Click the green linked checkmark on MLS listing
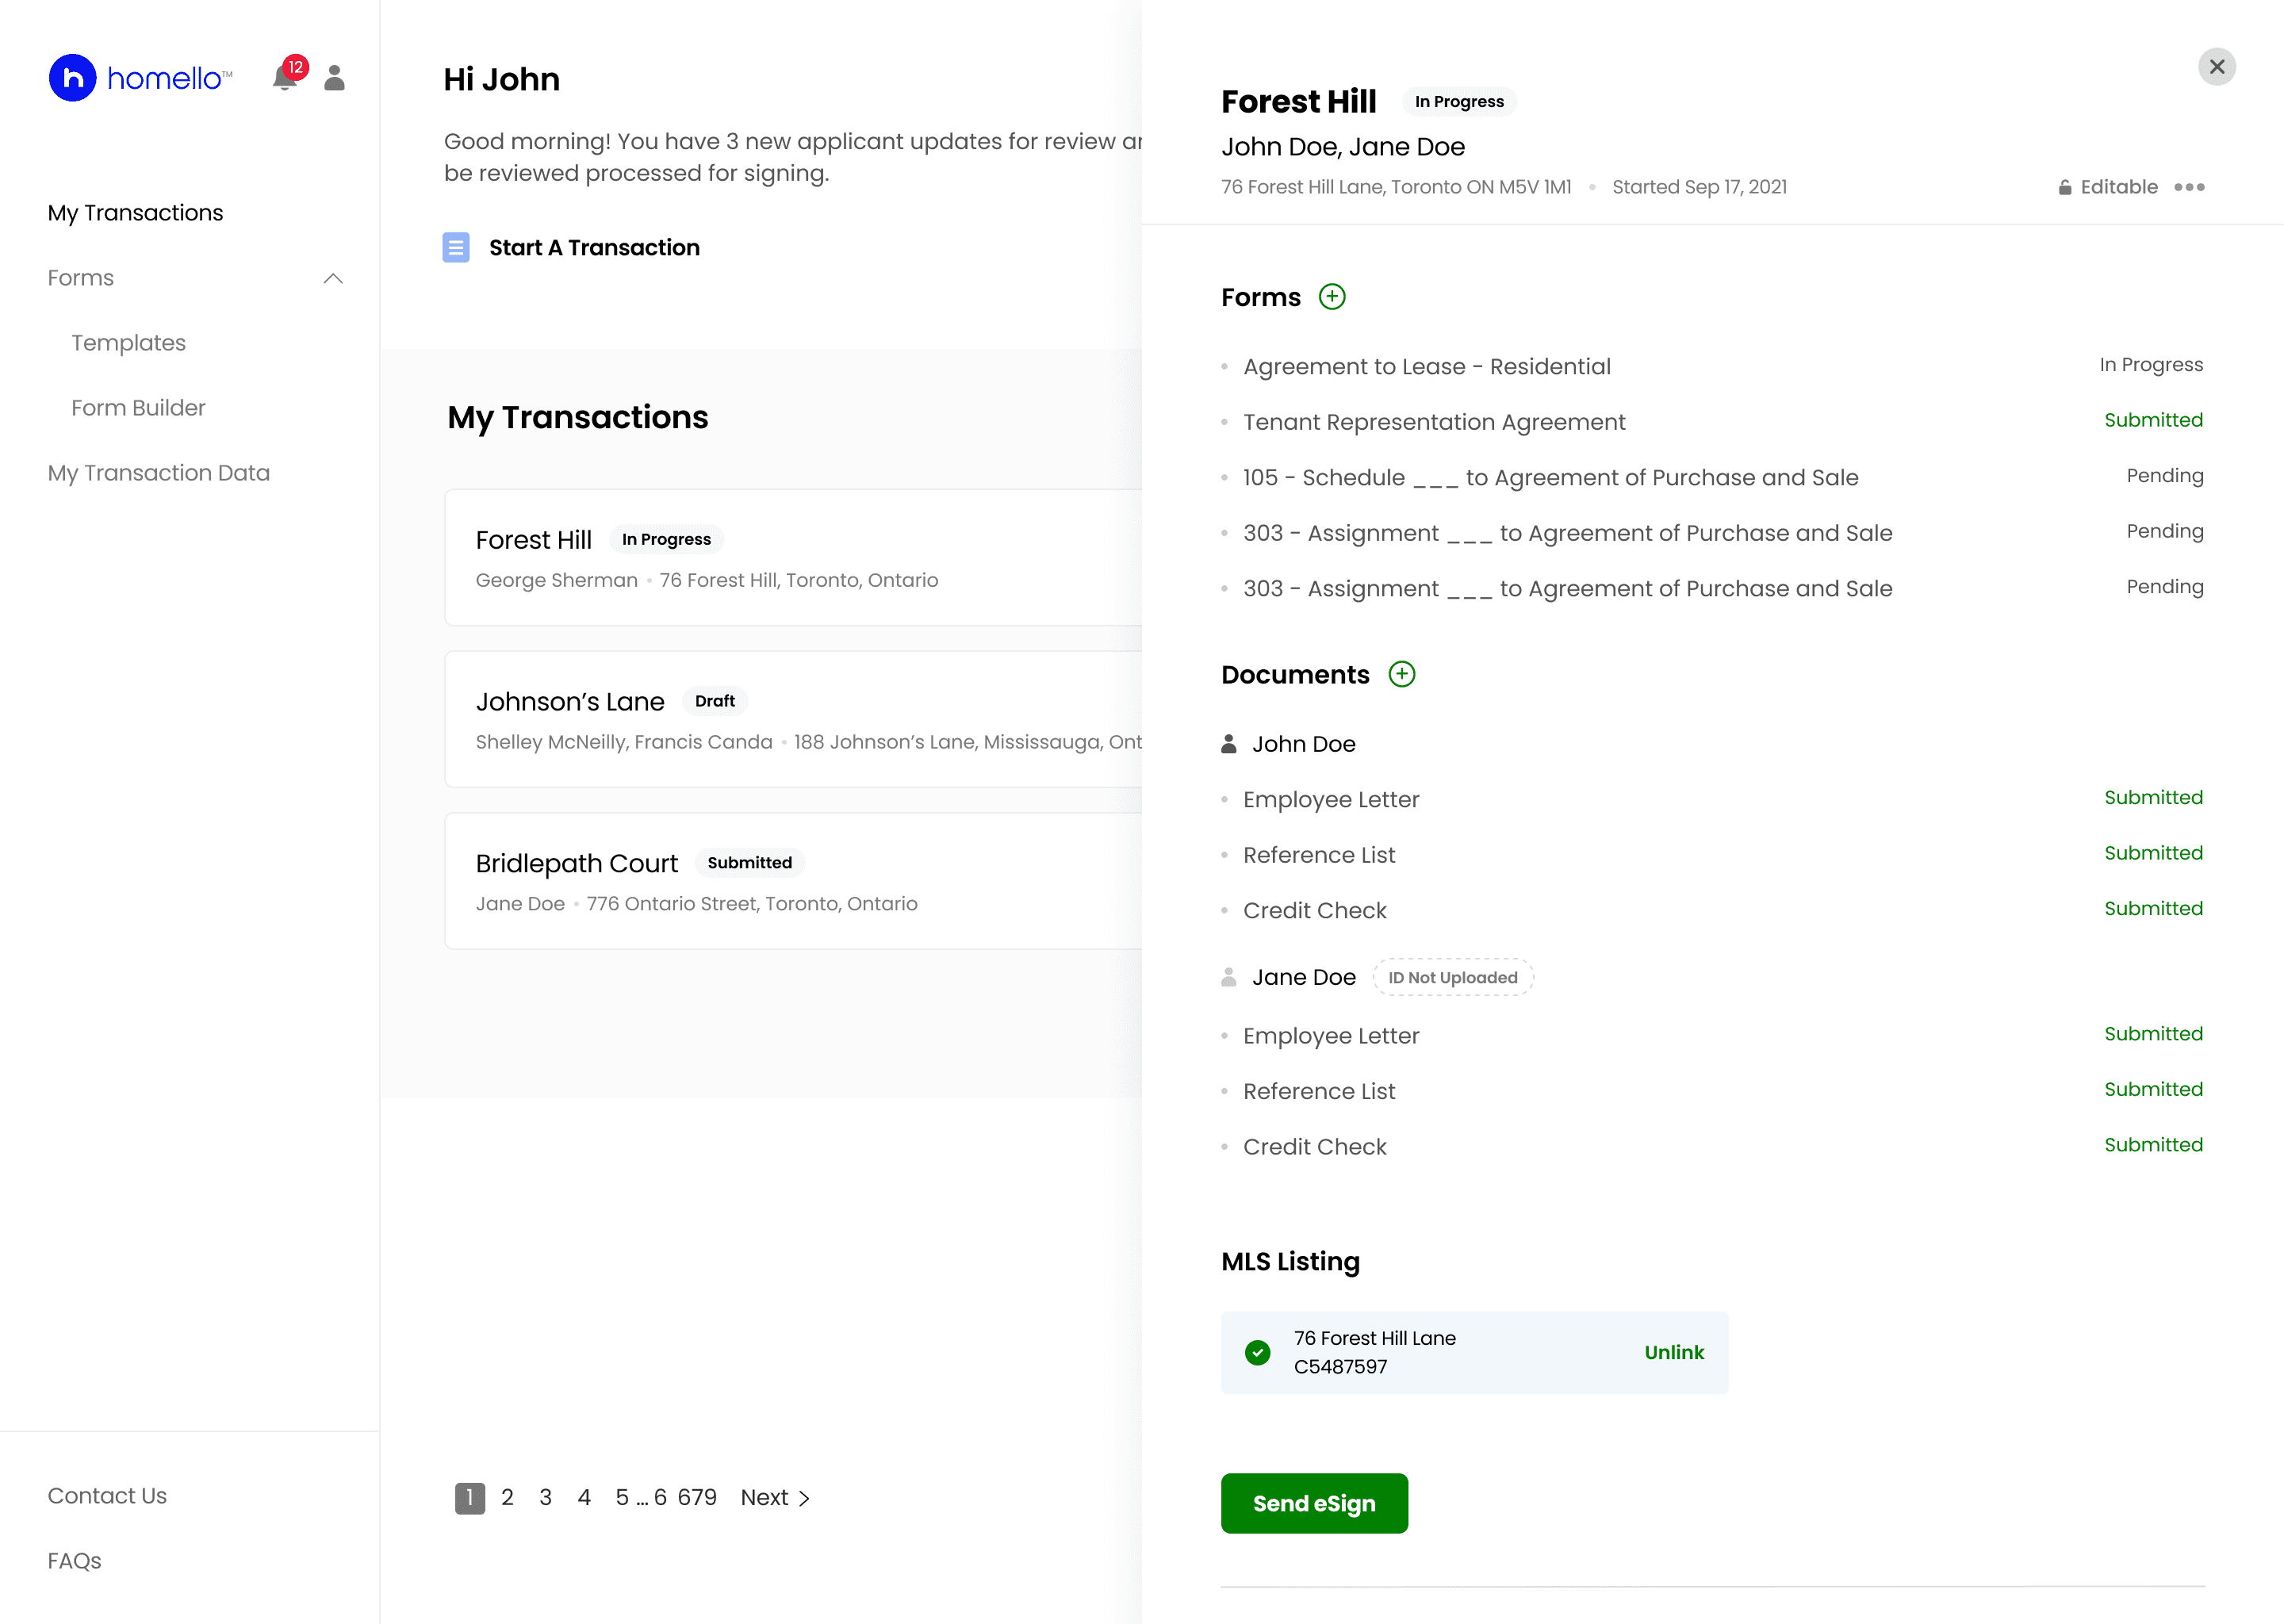Image resolution: width=2284 pixels, height=1624 pixels. 1257,1352
